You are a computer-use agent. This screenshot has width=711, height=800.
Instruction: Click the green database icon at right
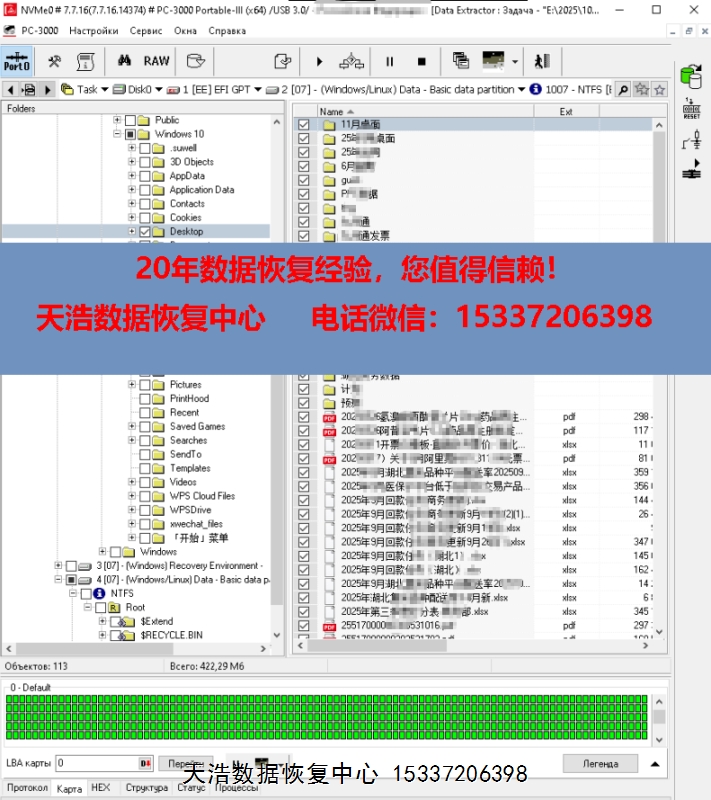(x=691, y=76)
